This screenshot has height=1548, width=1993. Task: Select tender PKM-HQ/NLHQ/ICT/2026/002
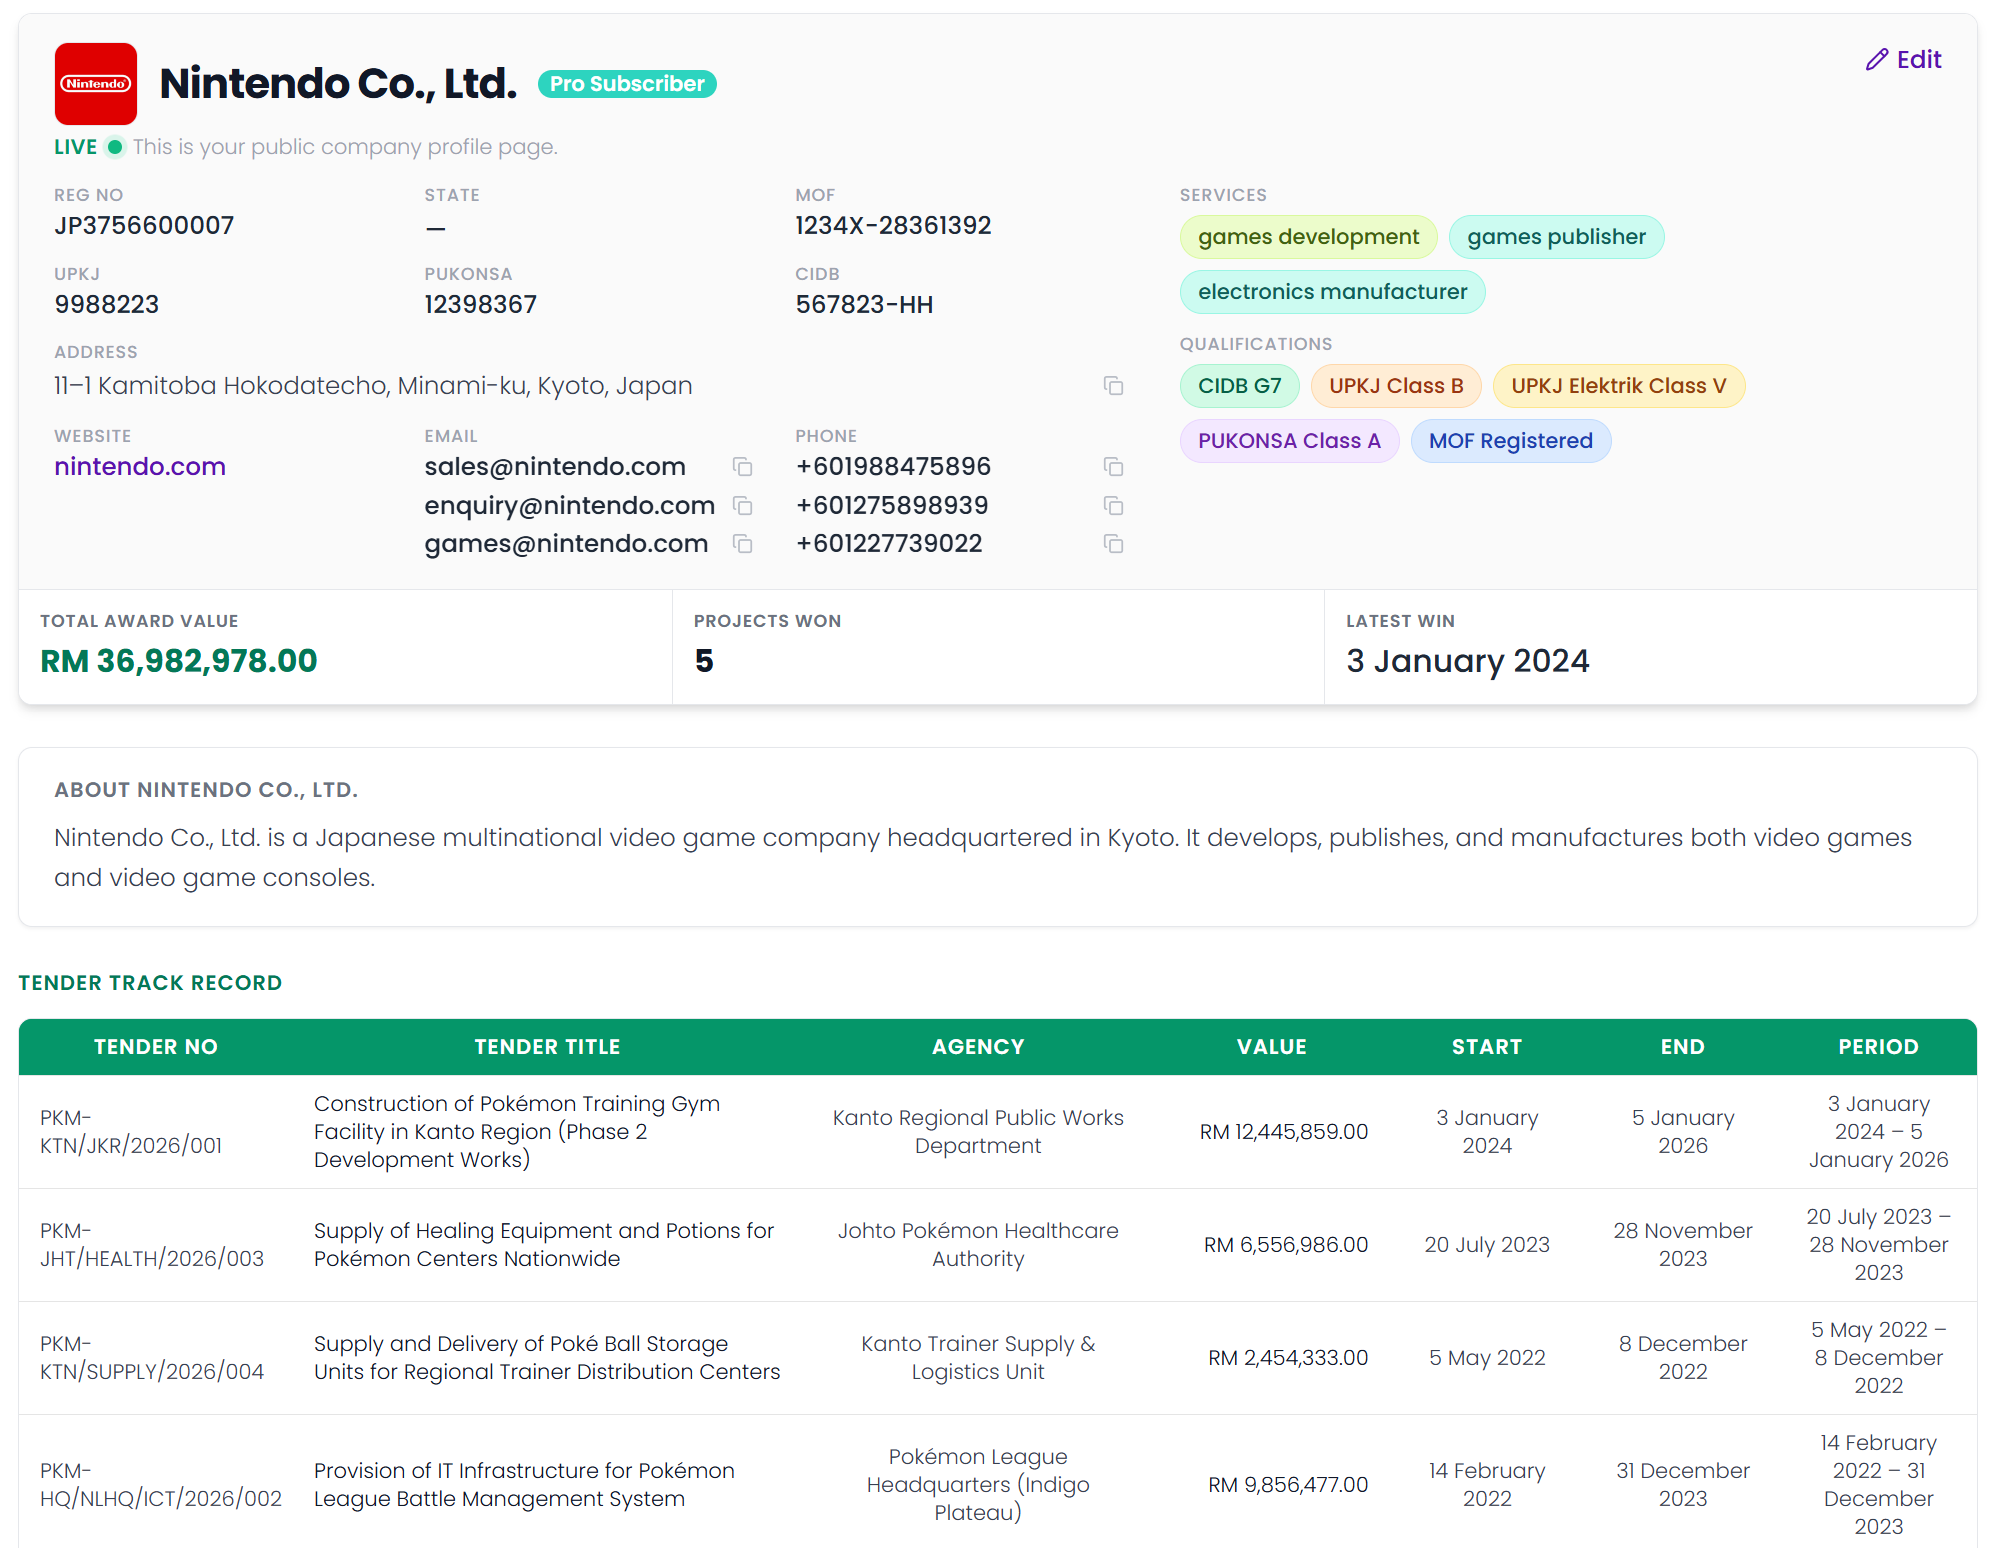[161, 1485]
